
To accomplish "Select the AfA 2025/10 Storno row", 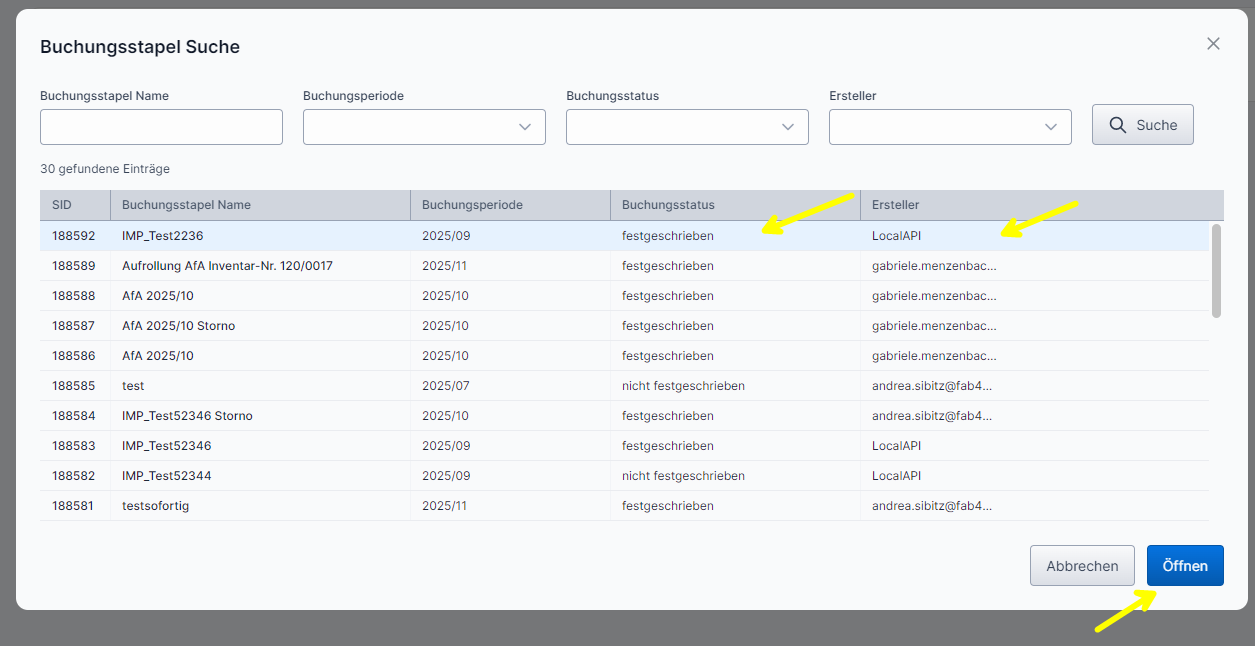I will (x=178, y=326).
